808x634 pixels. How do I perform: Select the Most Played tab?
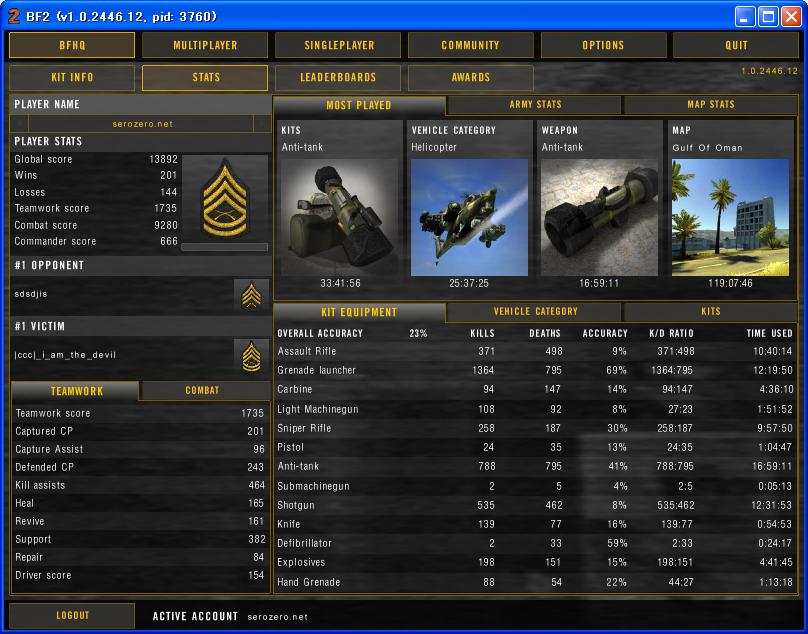[359, 105]
